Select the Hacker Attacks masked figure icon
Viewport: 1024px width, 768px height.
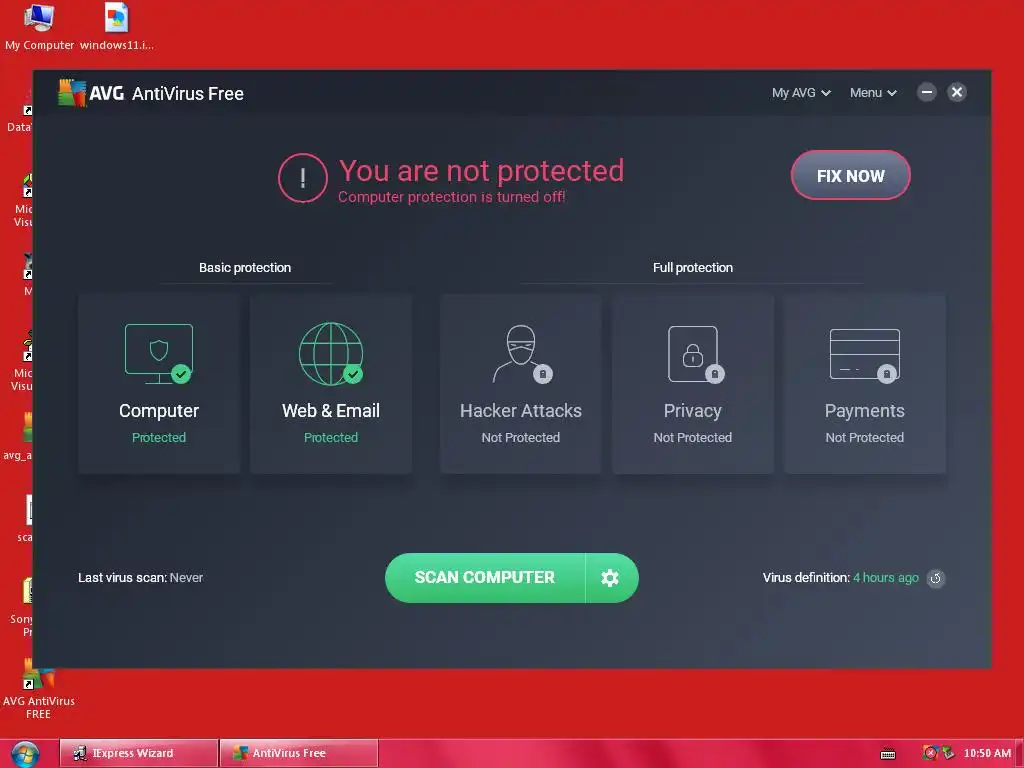(522, 354)
